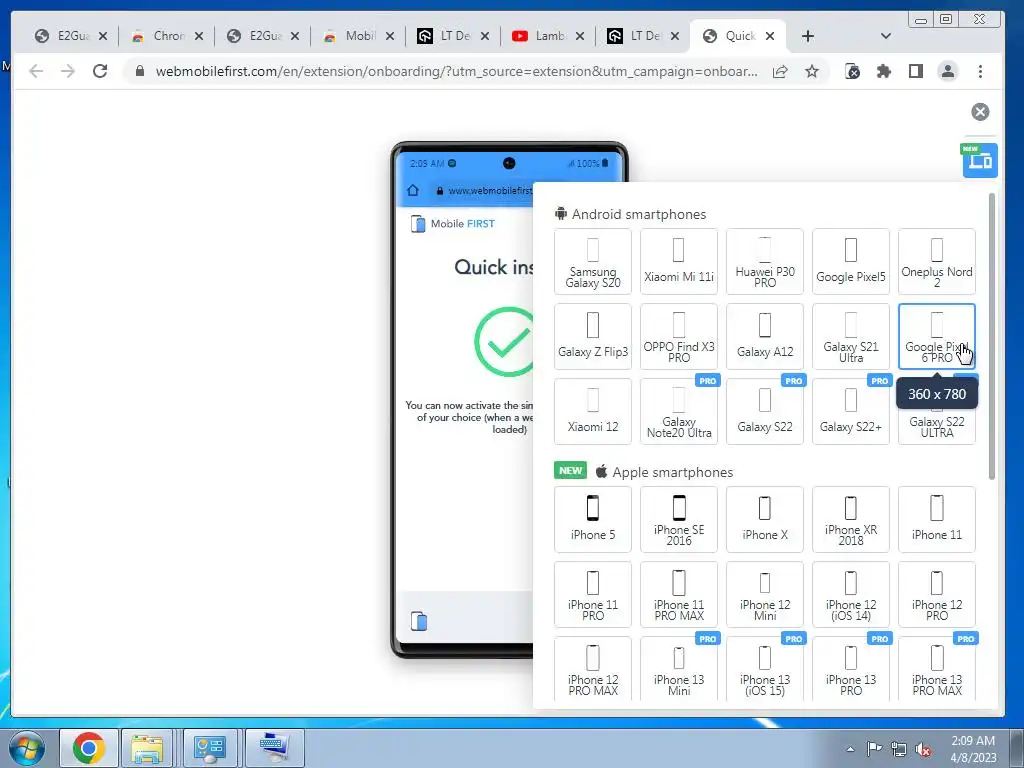Select the Oneplus Nord 2 device
This screenshot has height=768, width=1024.
pos(936,261)
